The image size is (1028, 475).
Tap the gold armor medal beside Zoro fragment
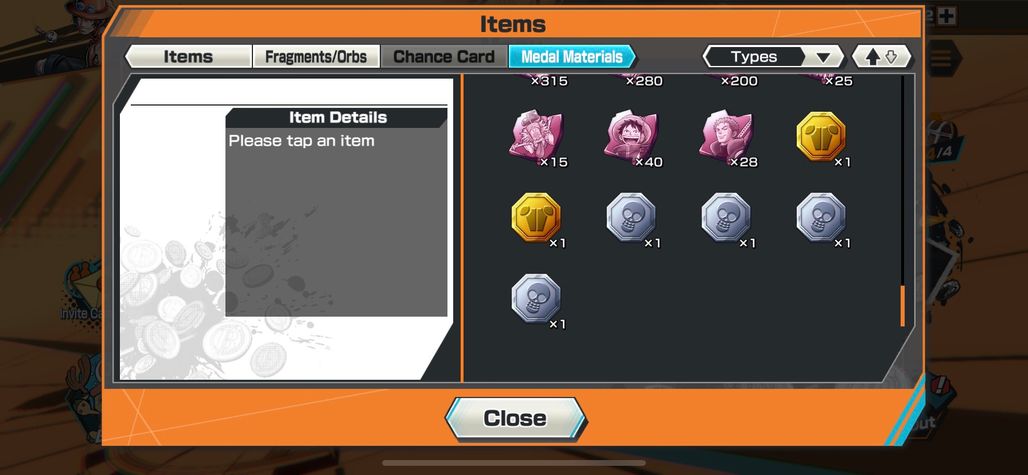tap(821, 136)
